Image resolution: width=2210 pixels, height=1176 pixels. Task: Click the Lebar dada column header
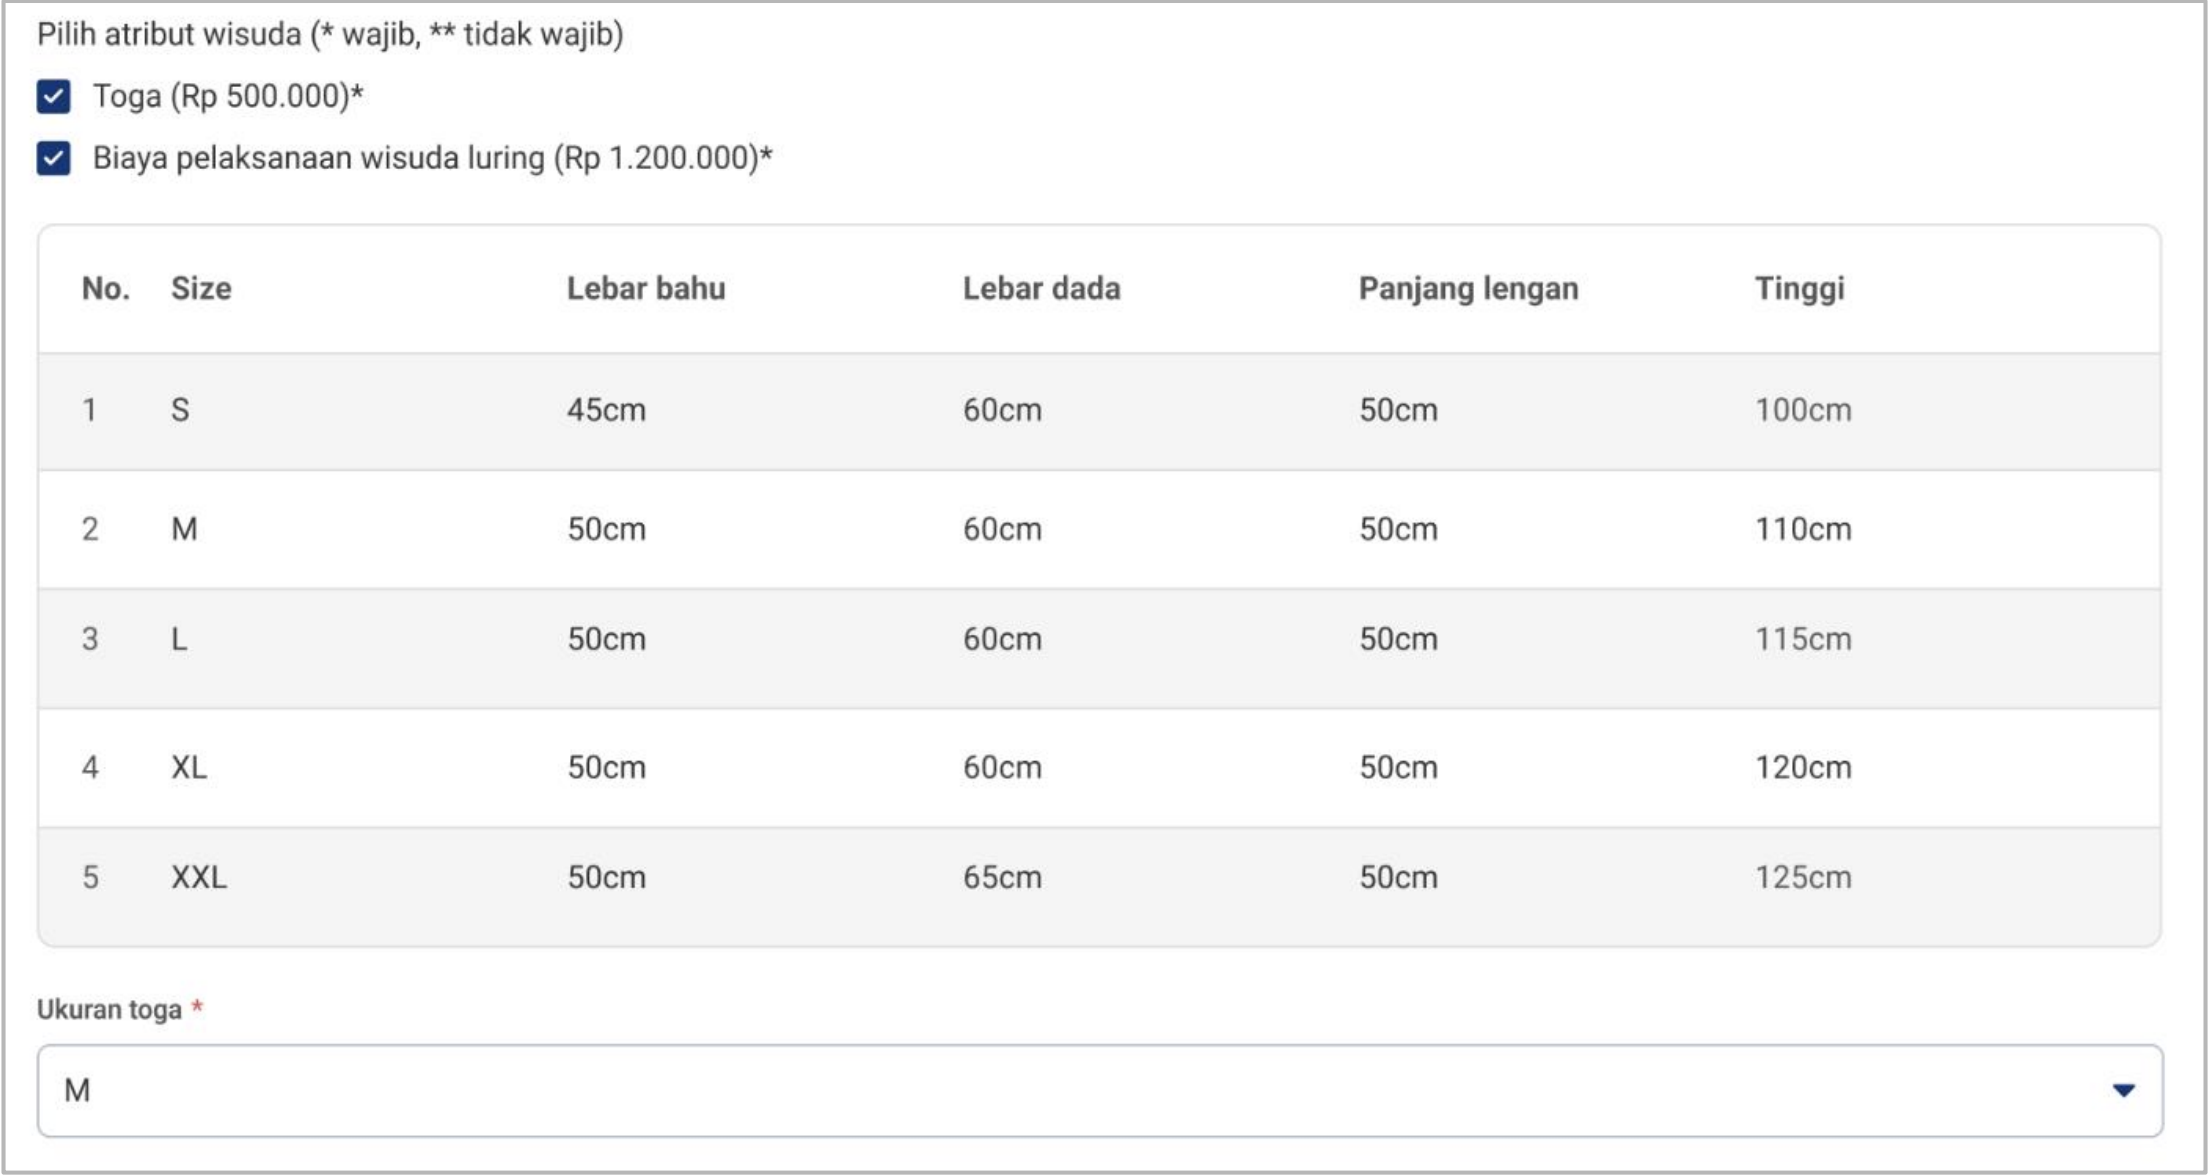[1041, 289]
